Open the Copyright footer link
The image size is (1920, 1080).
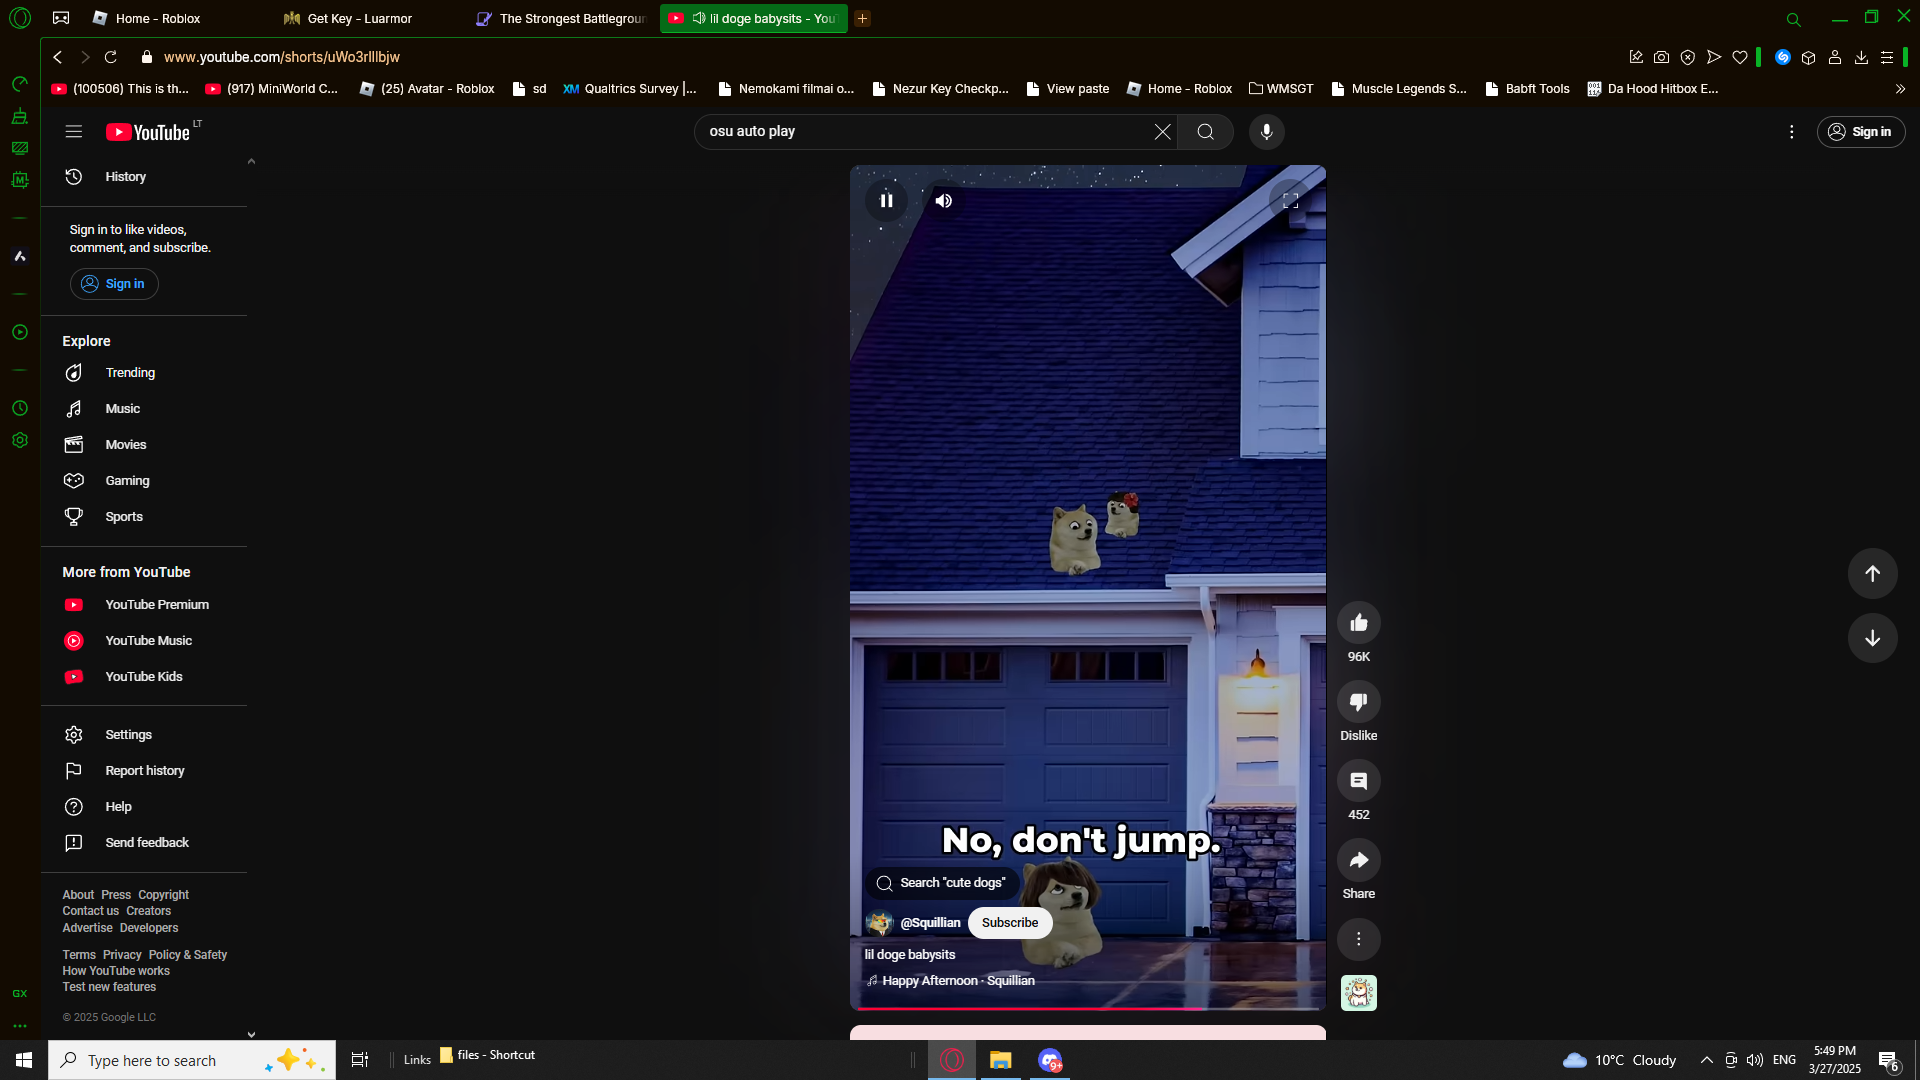(x=163, y=895)
